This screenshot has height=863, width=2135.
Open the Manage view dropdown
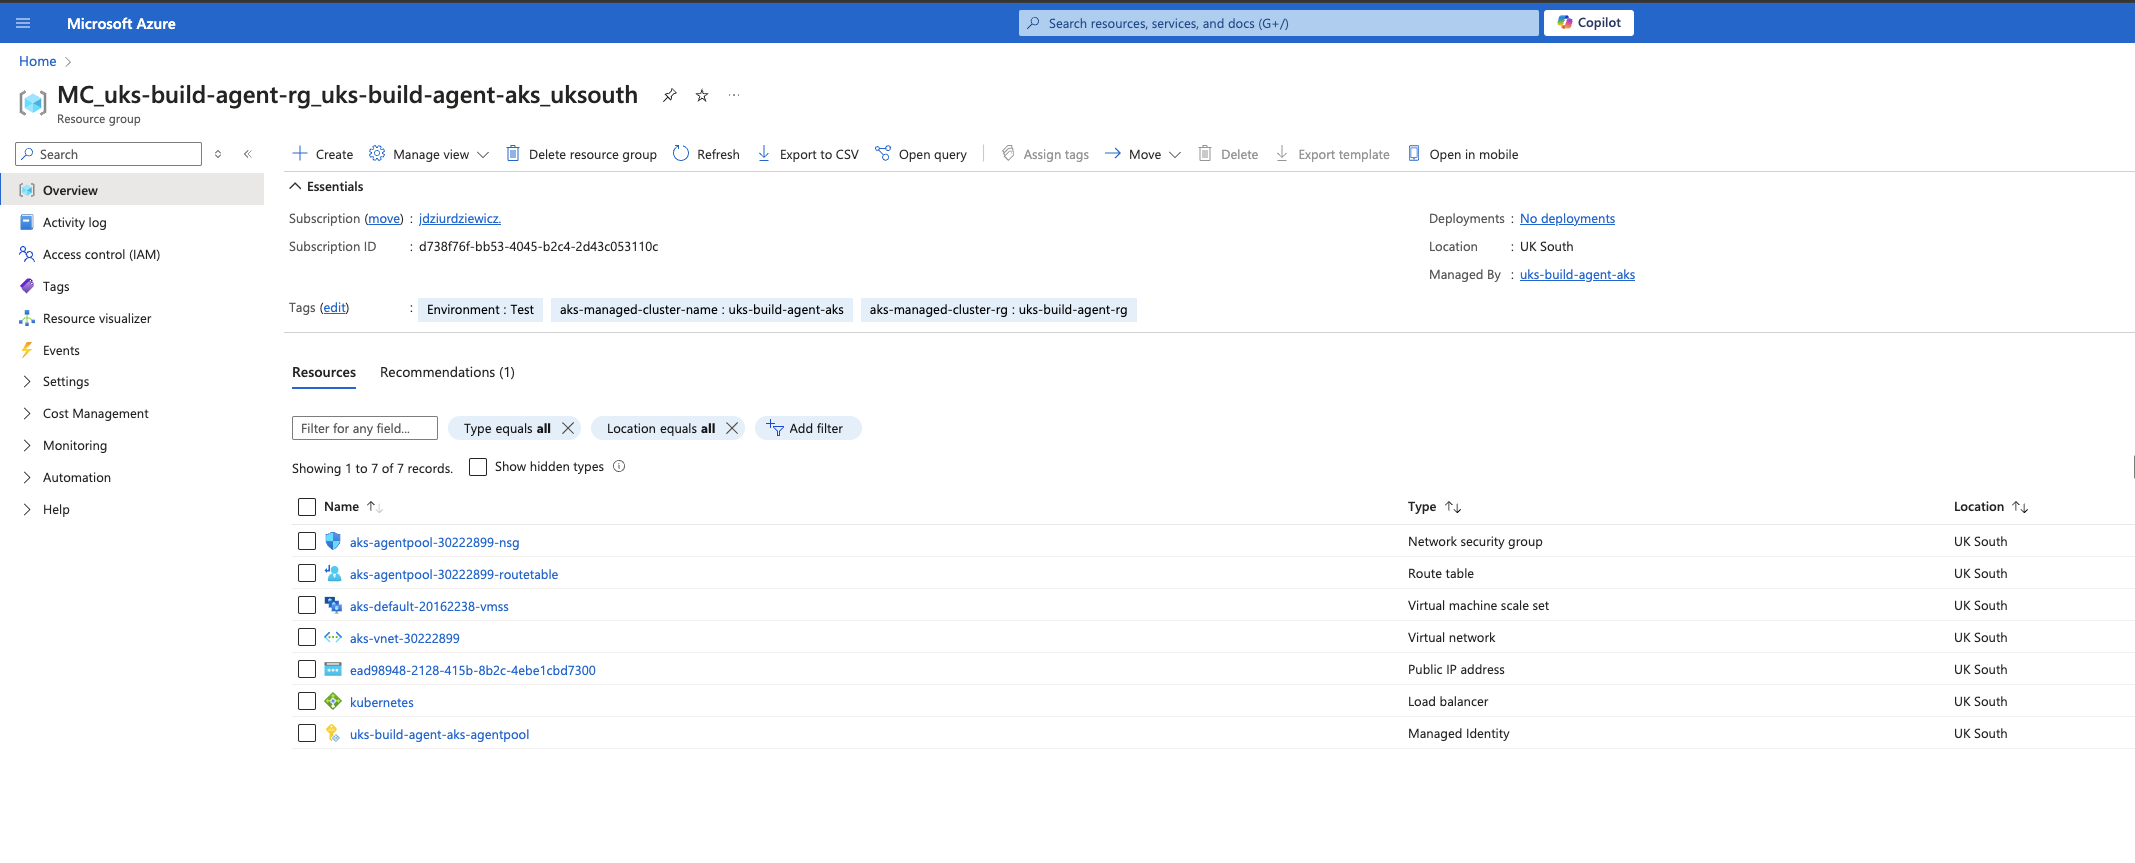tap(429, 154)
